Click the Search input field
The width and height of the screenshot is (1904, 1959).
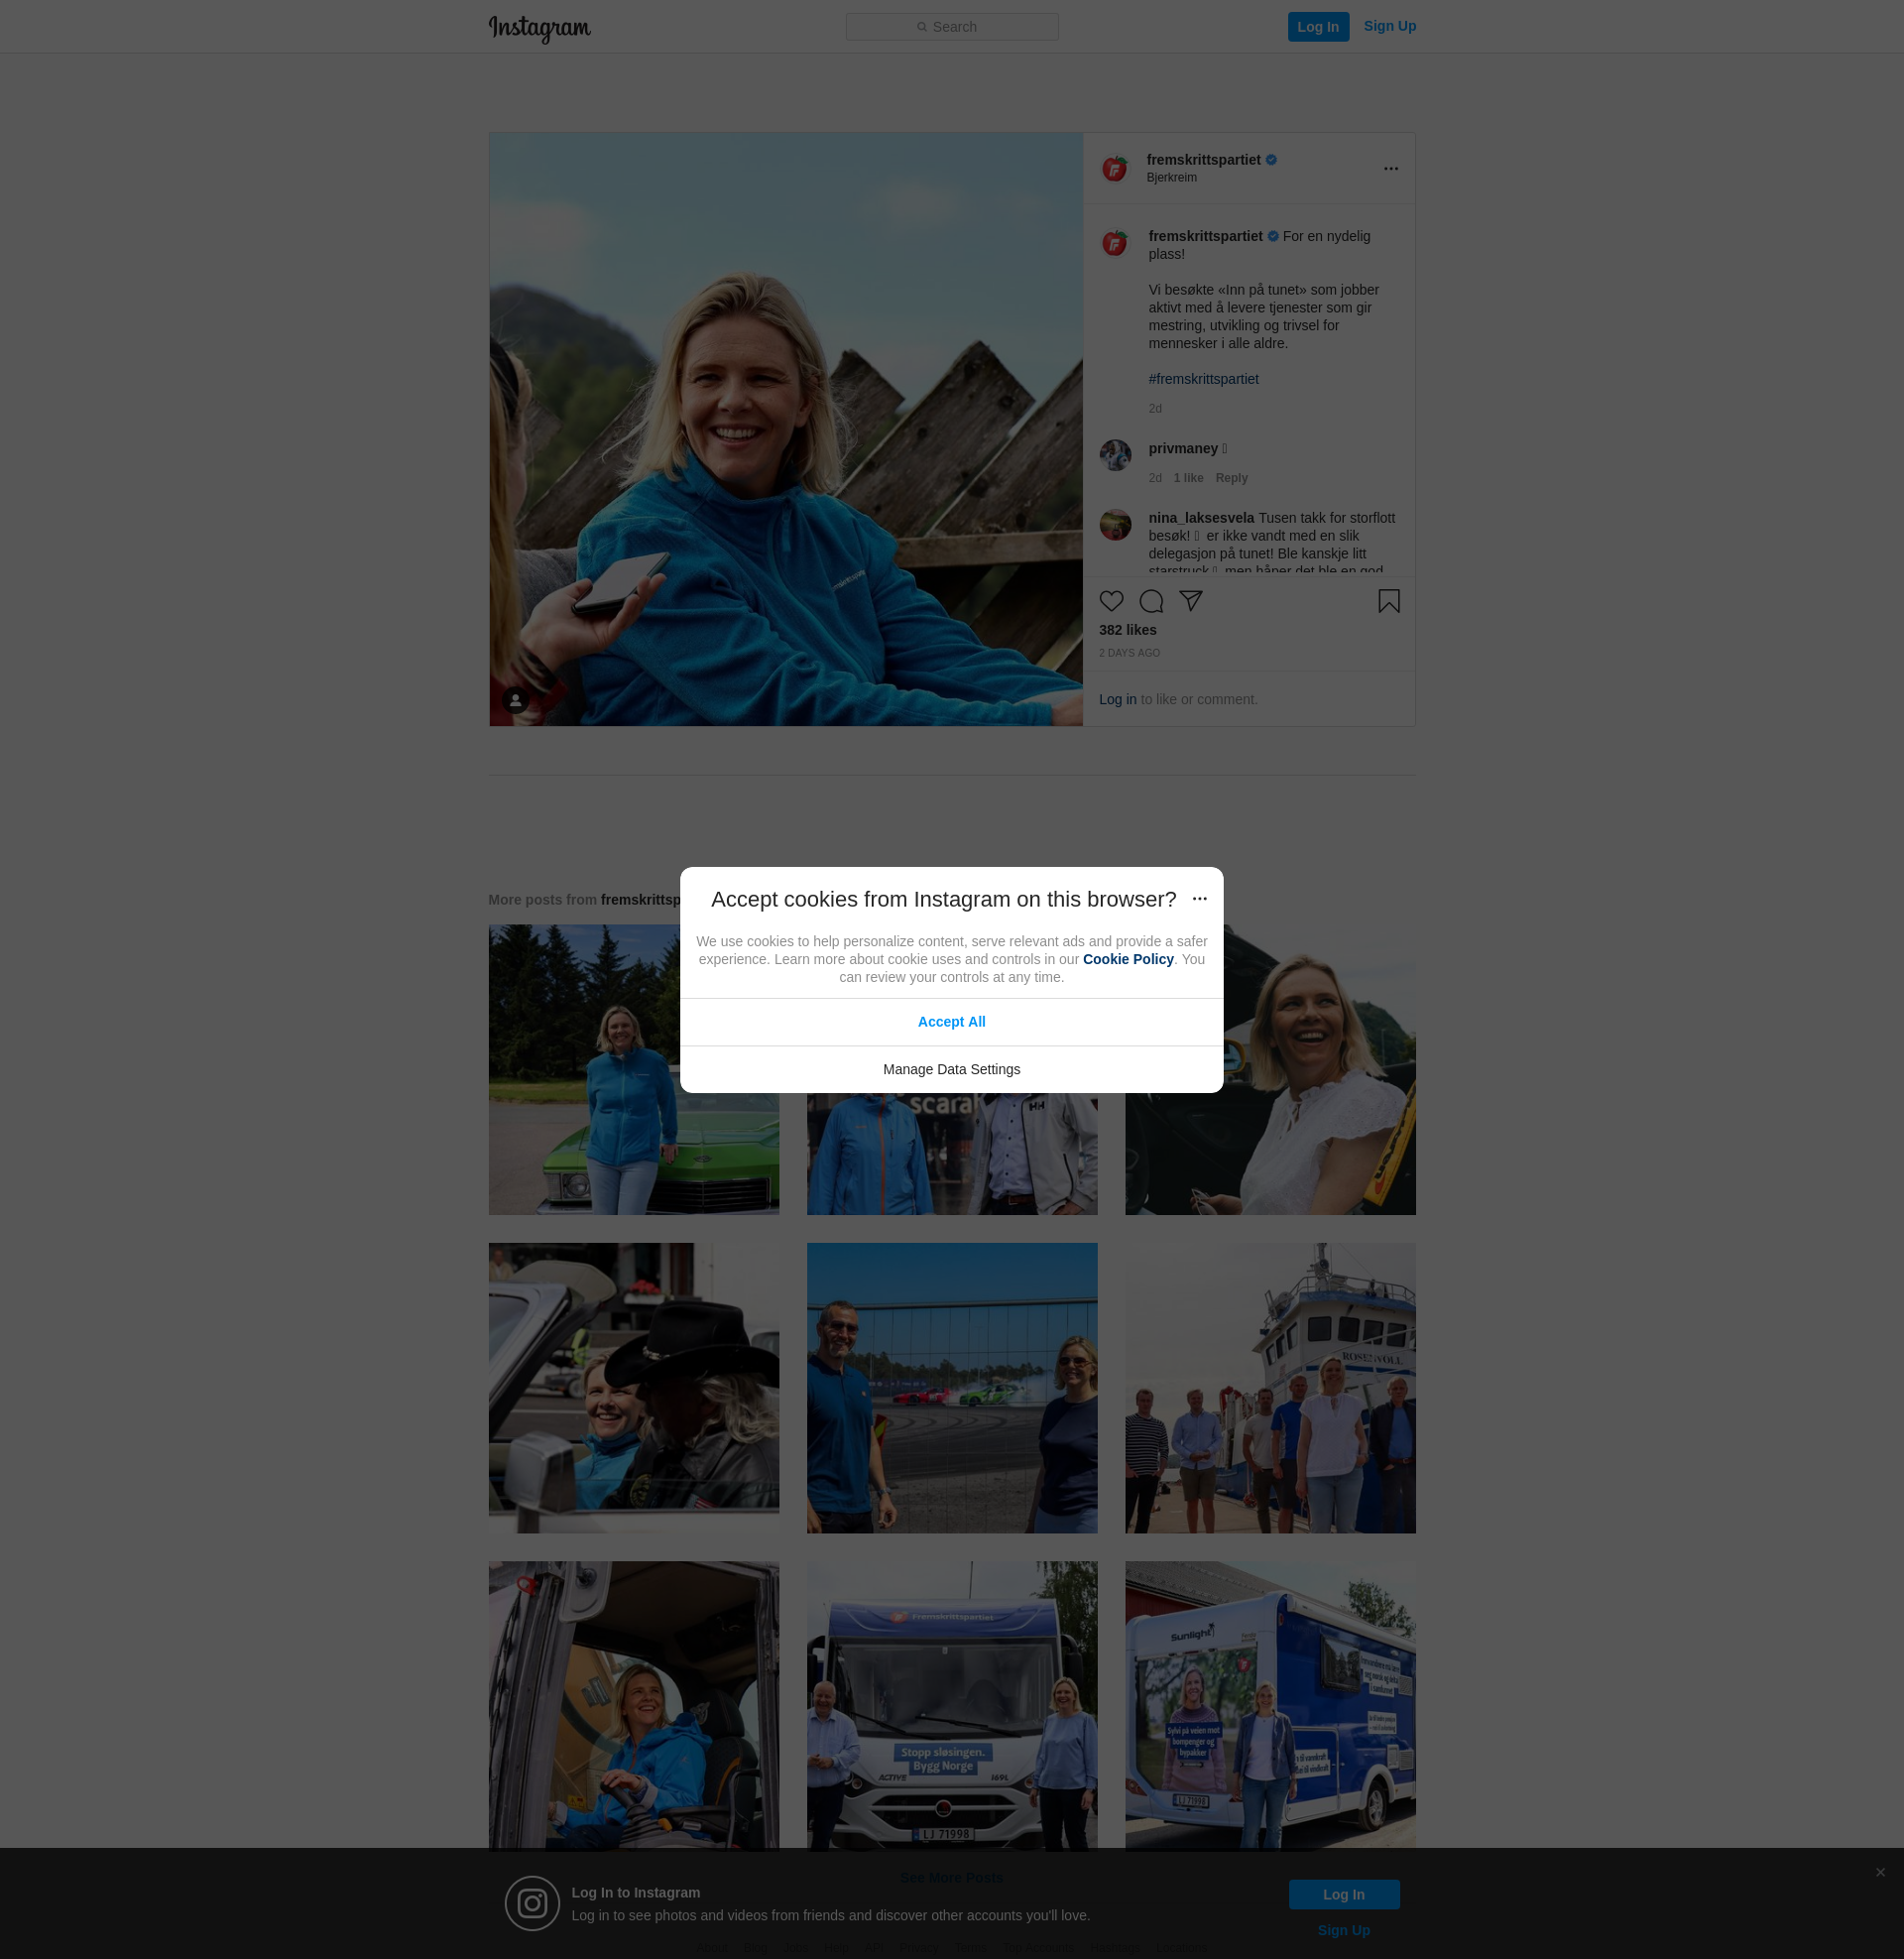(x=951, y=27)
